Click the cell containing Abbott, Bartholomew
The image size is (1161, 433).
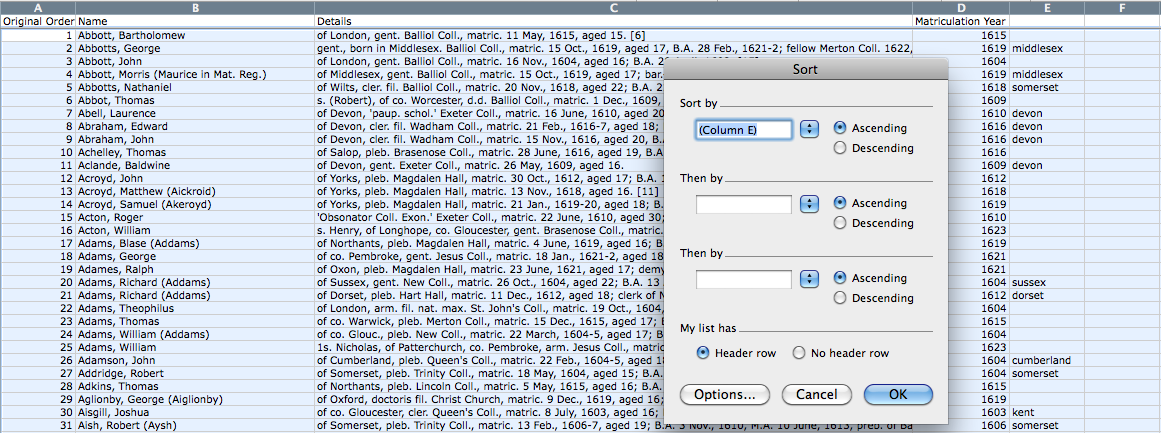[x=131, y=35]
